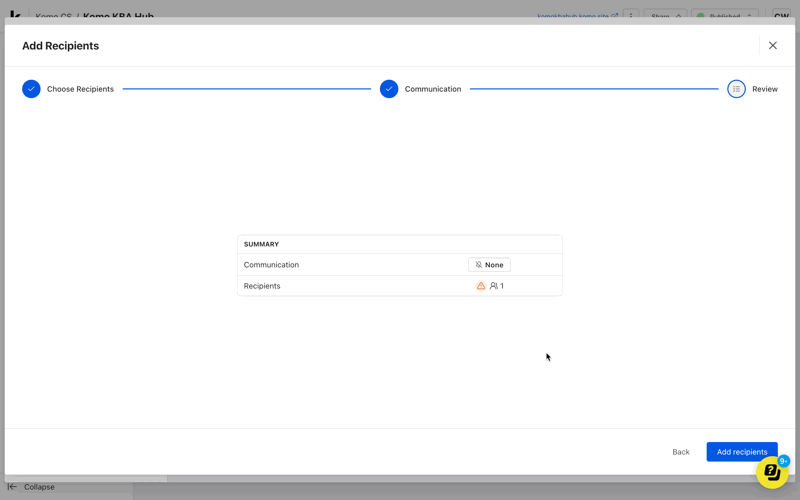Click the Communication step checkmark circle
This screenshot has width=800, height=500.
pos(389,89)
